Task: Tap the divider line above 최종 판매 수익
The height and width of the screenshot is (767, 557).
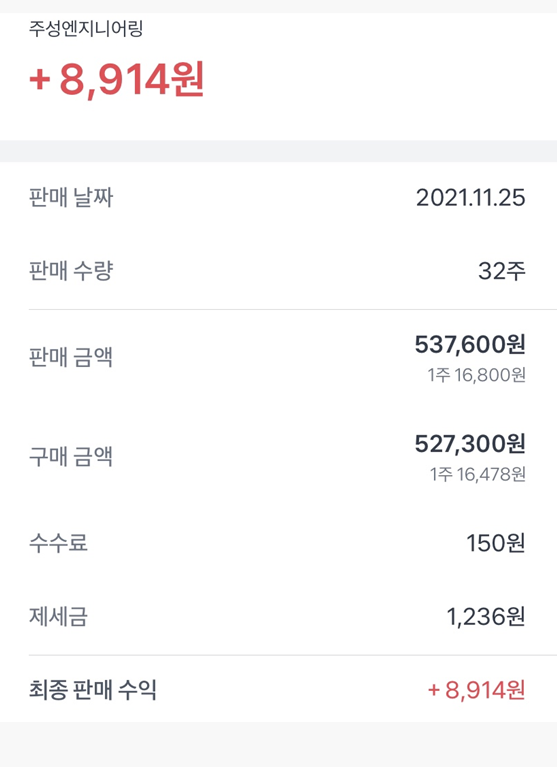Action: coord(292,655)
